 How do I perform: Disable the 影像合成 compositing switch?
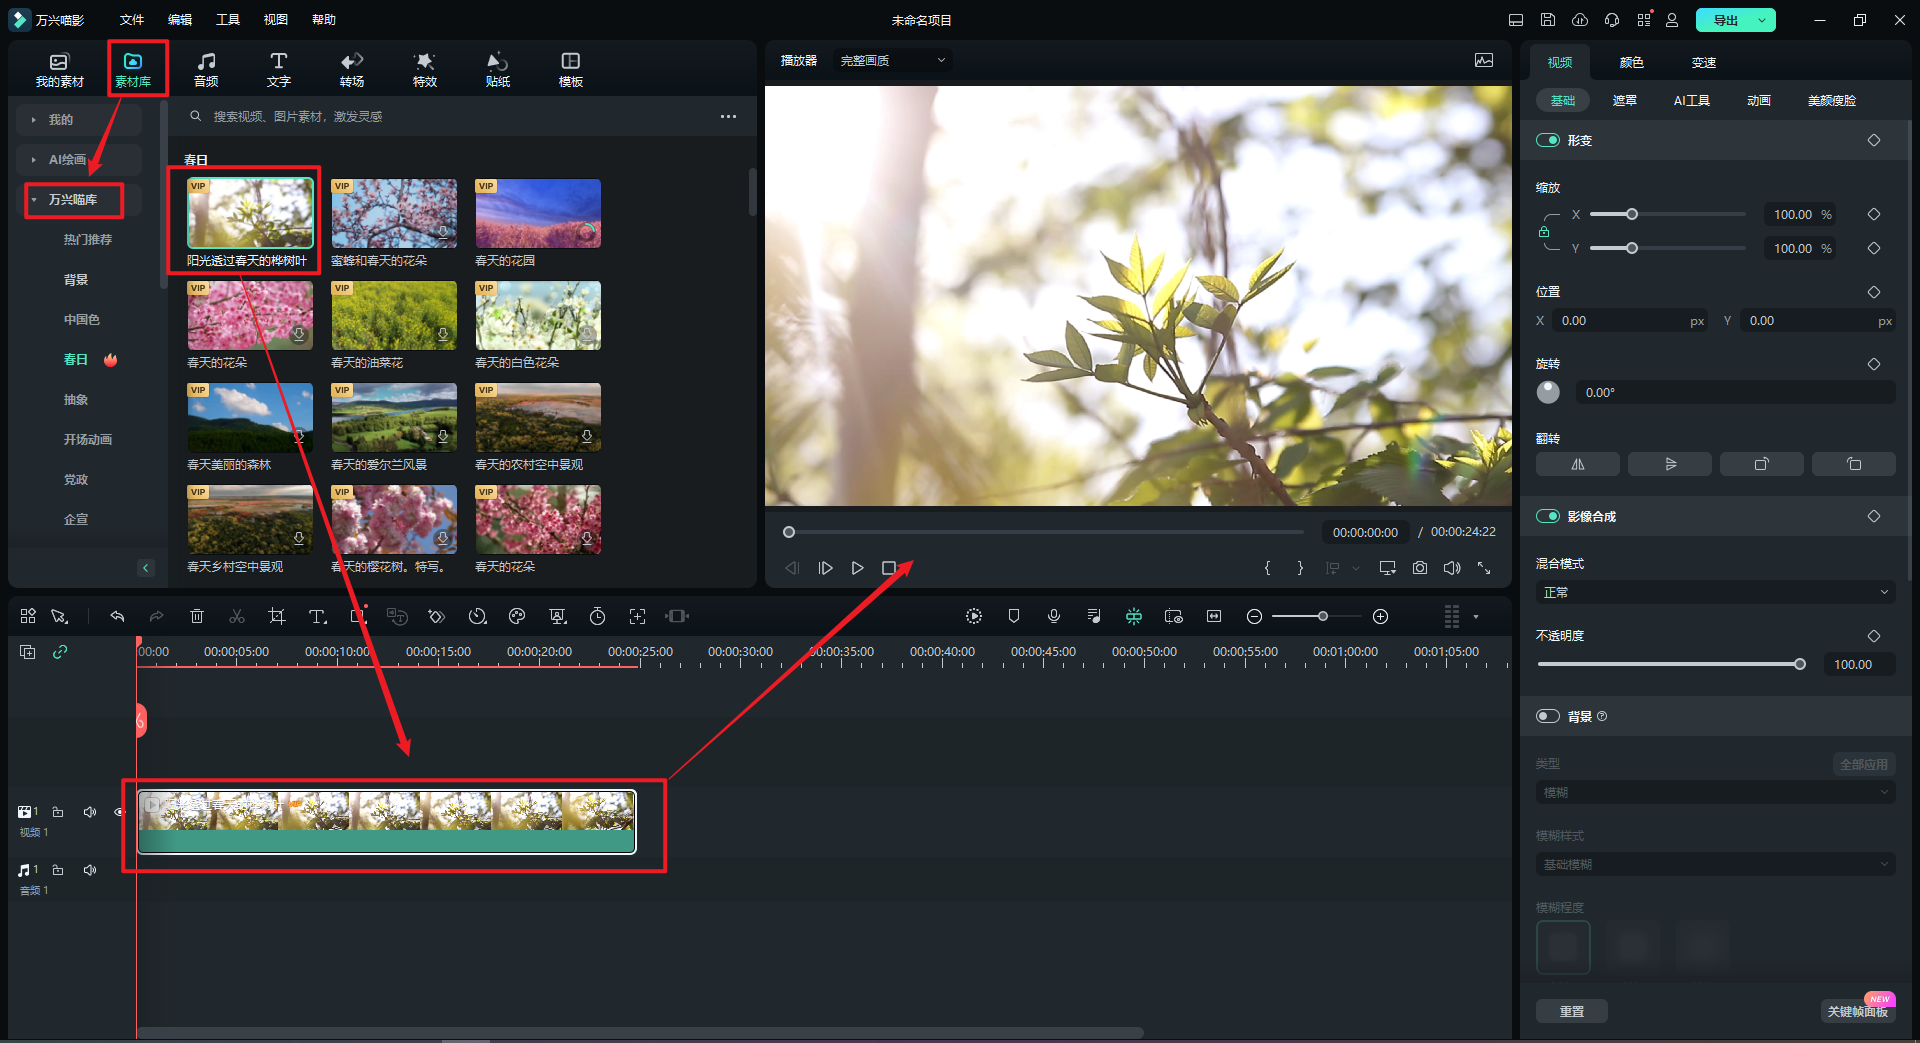click(x=1547, y=516)
